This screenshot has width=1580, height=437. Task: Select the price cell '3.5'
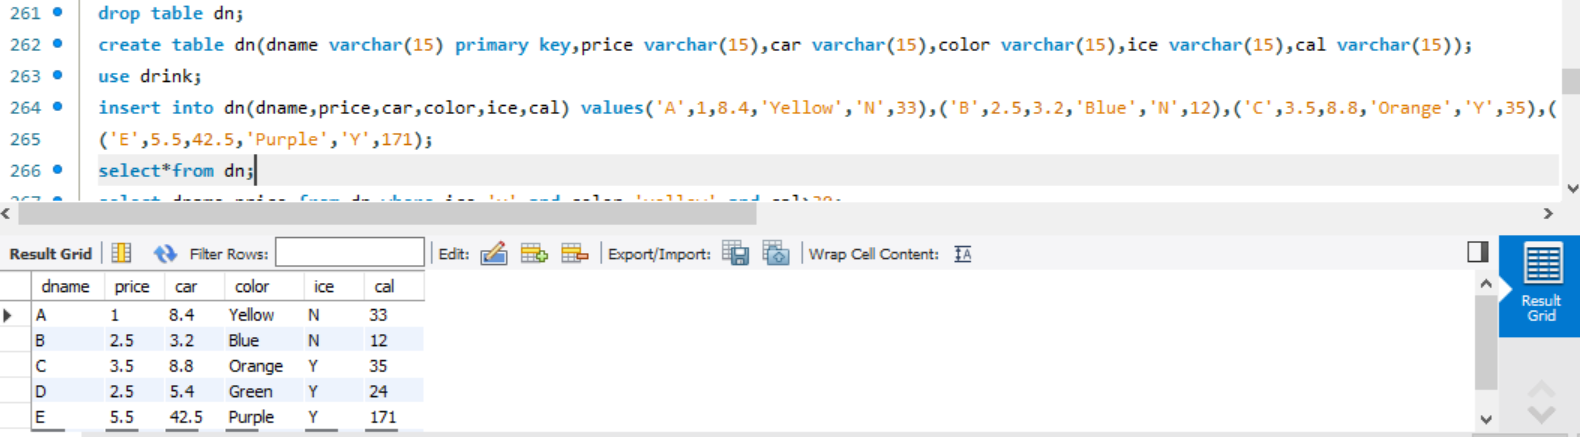click(x=134, y=366)
